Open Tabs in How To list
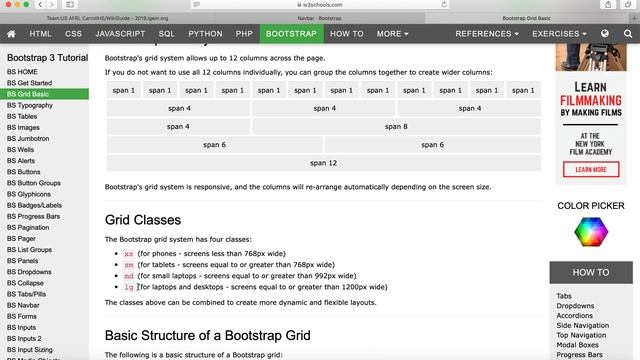640x360 pixels. pos(564,296)
